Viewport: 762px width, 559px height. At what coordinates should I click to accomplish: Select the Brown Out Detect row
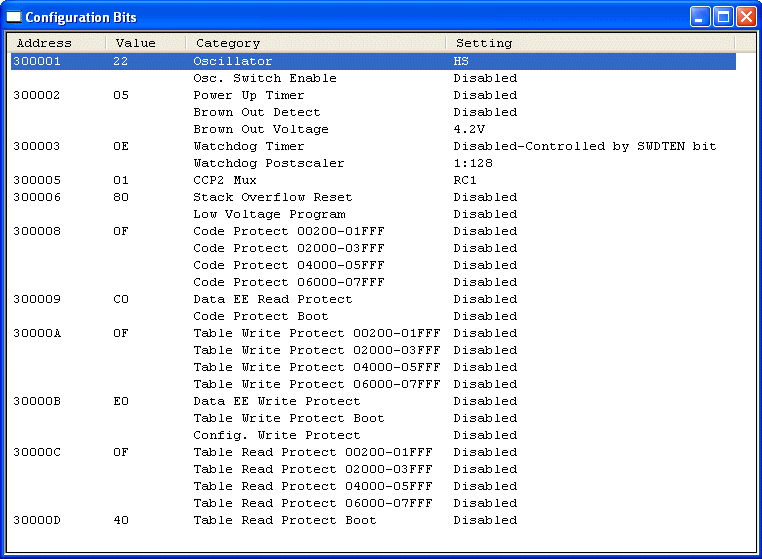[x=373, y=112]
